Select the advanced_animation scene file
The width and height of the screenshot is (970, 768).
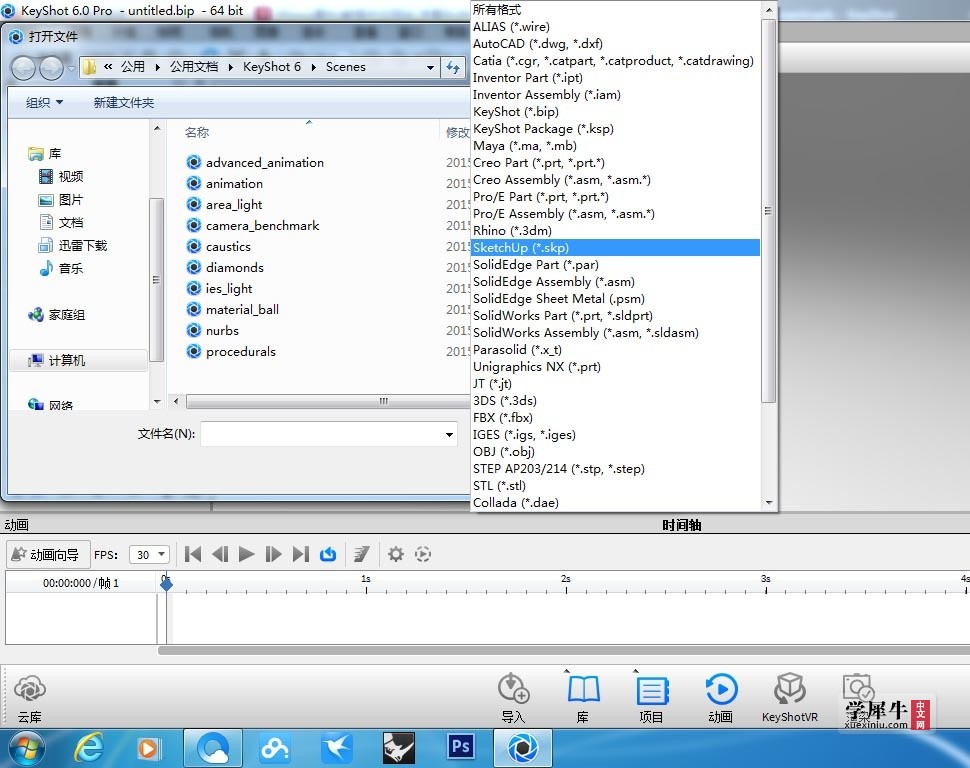pos(255,162)
